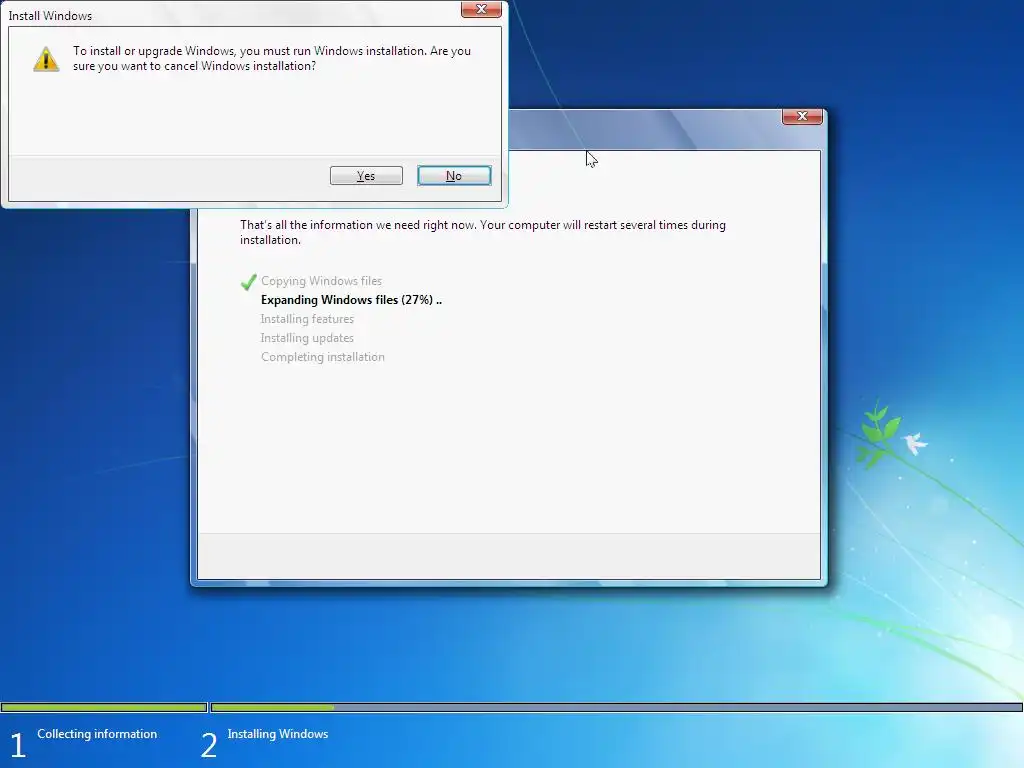Click the 'Collecting information' stage label
Screen dimensions: 1024x768
click(x=97, y=734)
